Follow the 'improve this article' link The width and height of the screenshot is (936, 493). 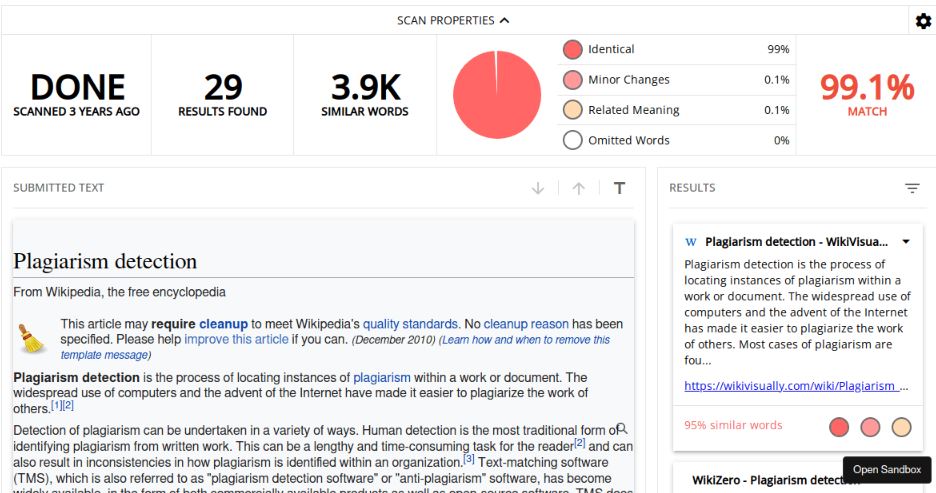tap(236, 340)
